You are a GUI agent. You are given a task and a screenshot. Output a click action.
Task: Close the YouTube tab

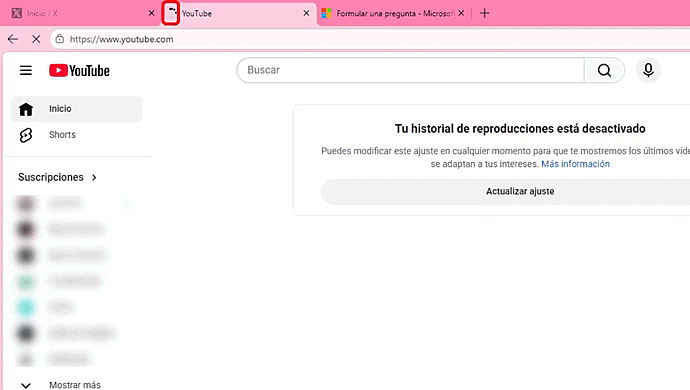coord(306,13)
